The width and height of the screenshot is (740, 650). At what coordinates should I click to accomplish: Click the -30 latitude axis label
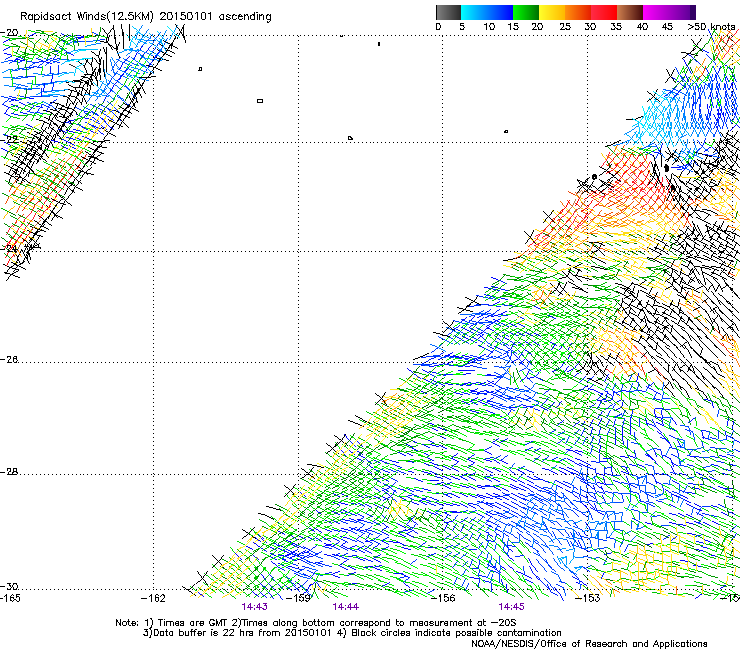[x=9, y=587]
